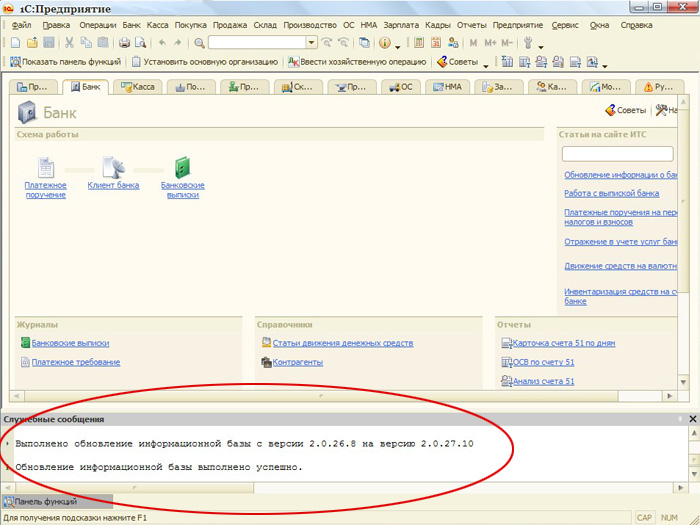This screenshot has width=700, height=525.
Task: Click the wrench settings icon
Action: tap(528, 43)
